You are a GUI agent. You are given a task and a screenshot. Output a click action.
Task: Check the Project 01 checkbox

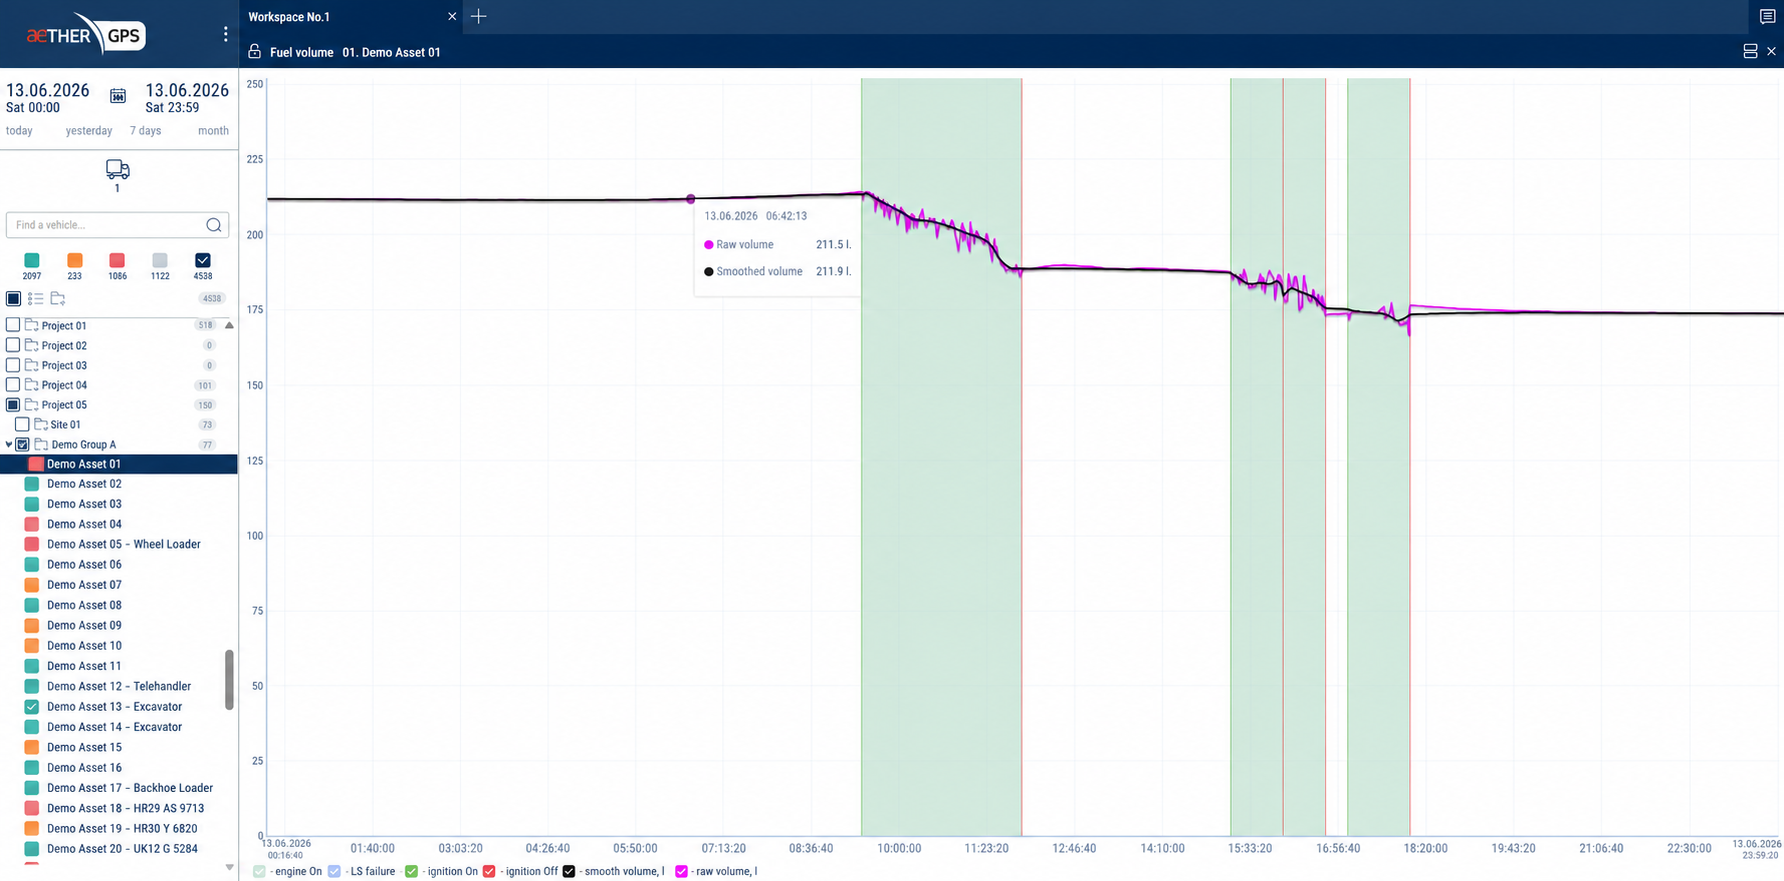(13, 325)
